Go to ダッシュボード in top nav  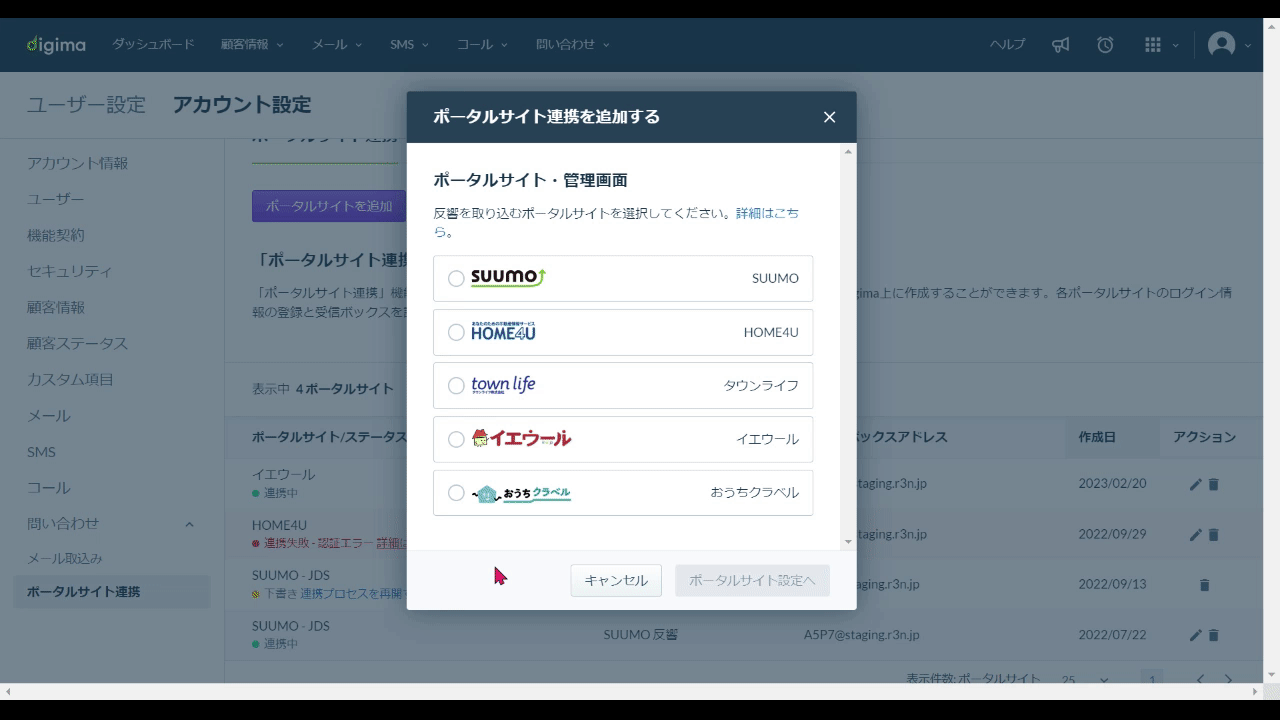[153, 44]
